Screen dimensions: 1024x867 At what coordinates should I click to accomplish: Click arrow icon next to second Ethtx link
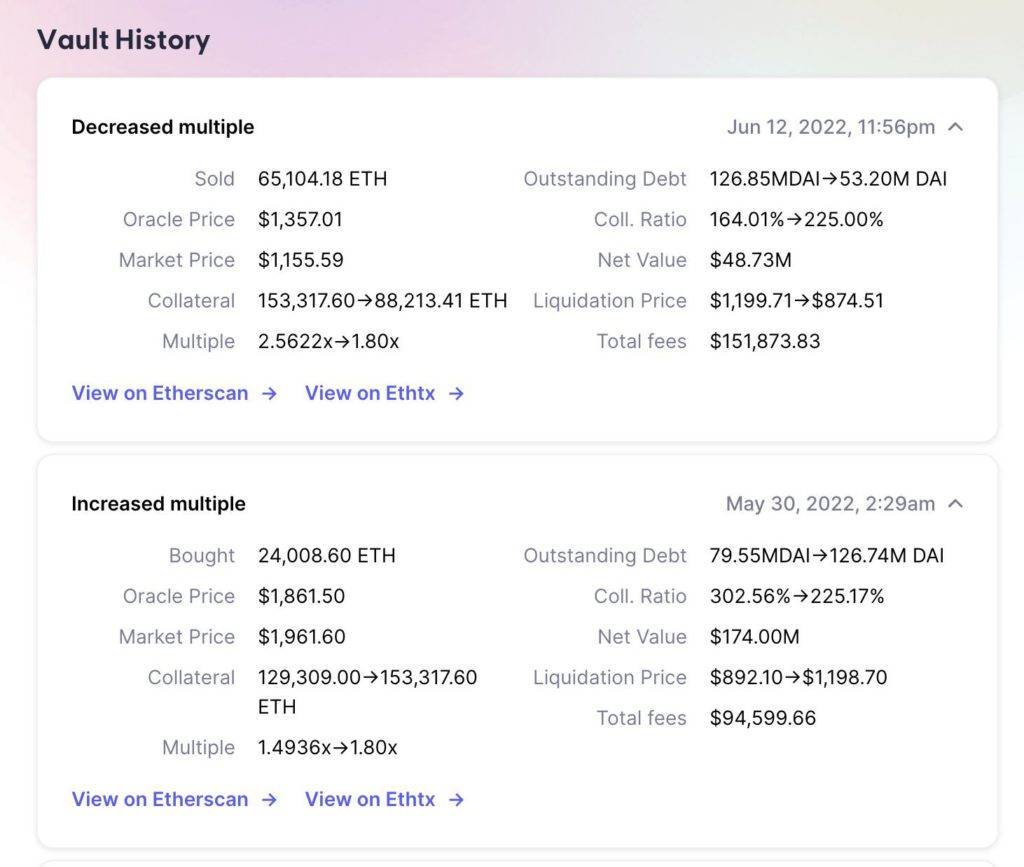click(456, 800)
